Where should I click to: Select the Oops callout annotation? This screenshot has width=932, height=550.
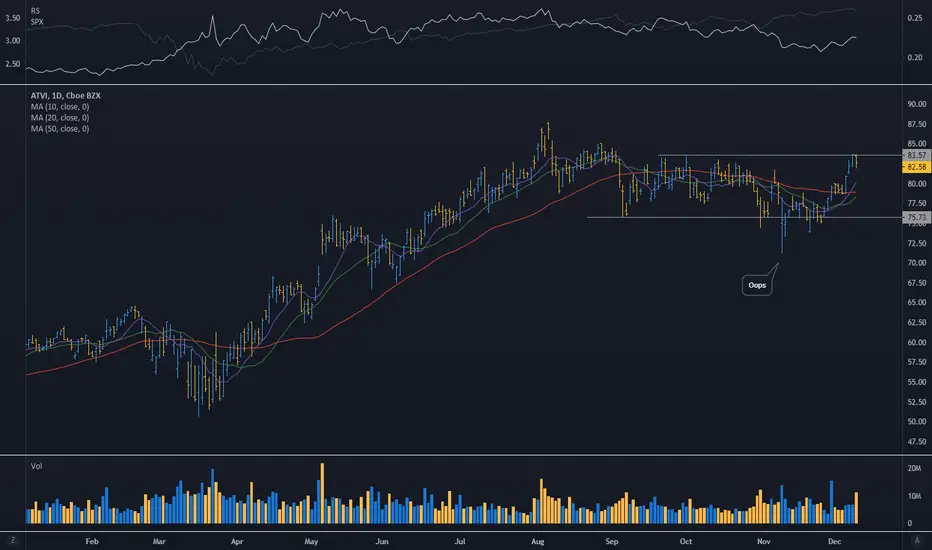point(757,285)
